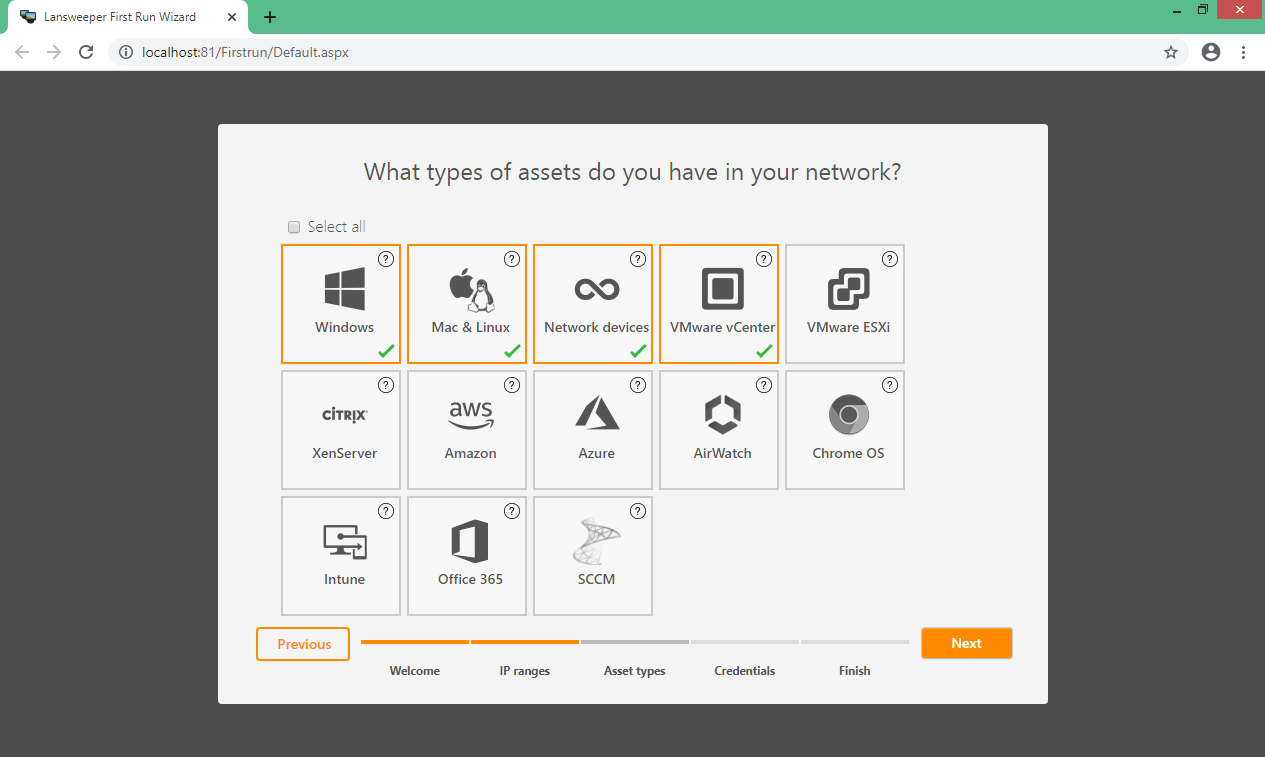Check the Select all checkbox

tap(294, 227)
